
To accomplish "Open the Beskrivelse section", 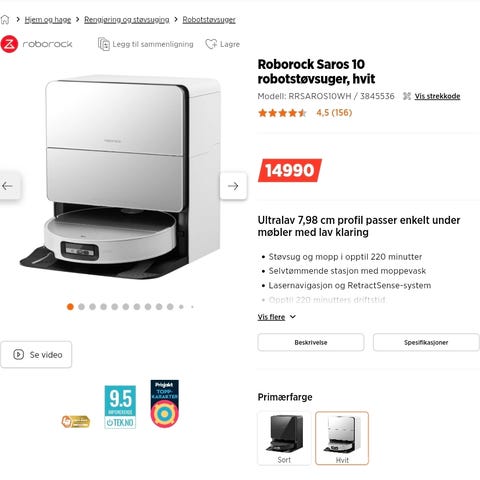I will click(x=311, y=342).
